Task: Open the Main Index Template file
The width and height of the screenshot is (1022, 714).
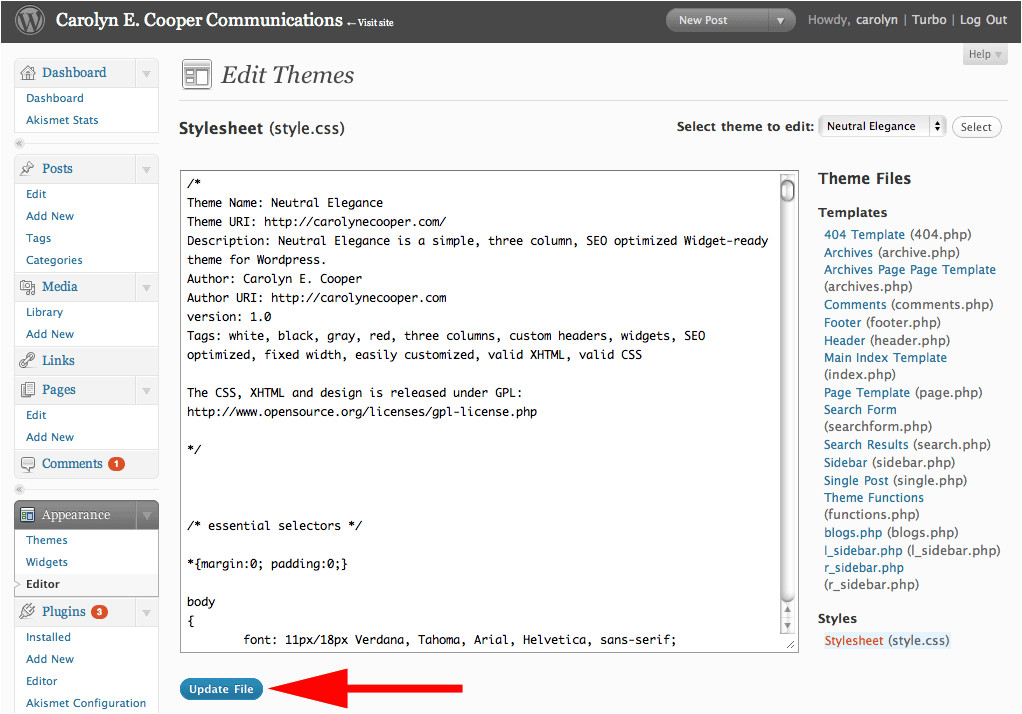Action: click(x=885, y=357)
